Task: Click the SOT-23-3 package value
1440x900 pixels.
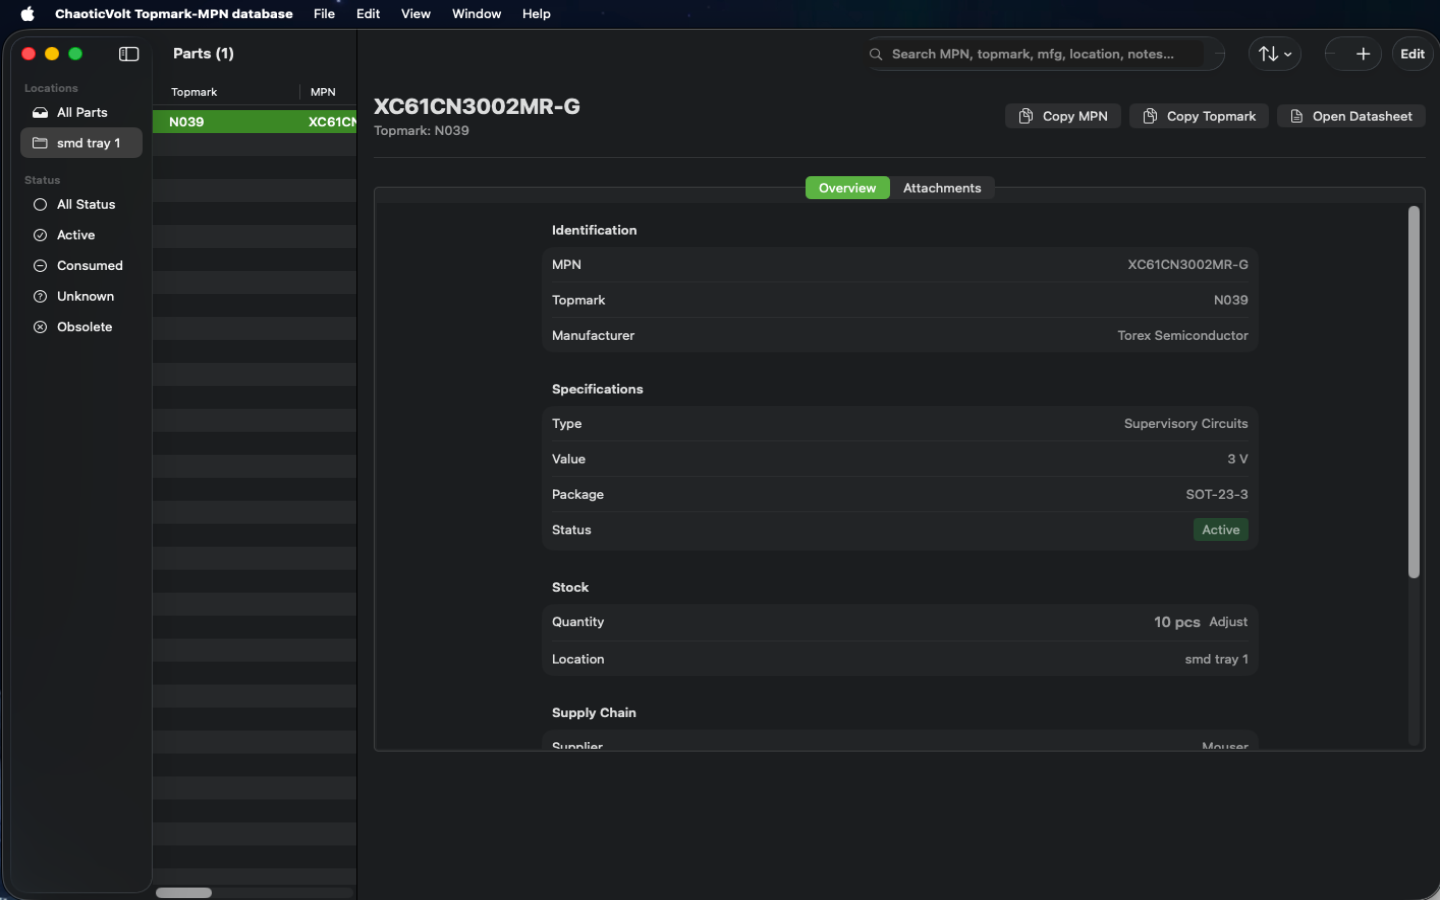Action: pos(1217,495)
